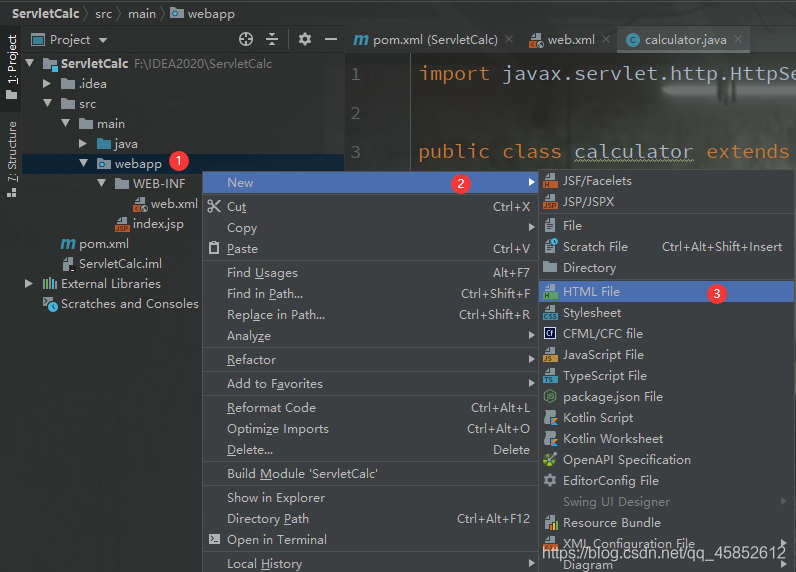This screenshot has width=796, height=572.
Task: Expand External Libraries node
Action: coord(29,283)
